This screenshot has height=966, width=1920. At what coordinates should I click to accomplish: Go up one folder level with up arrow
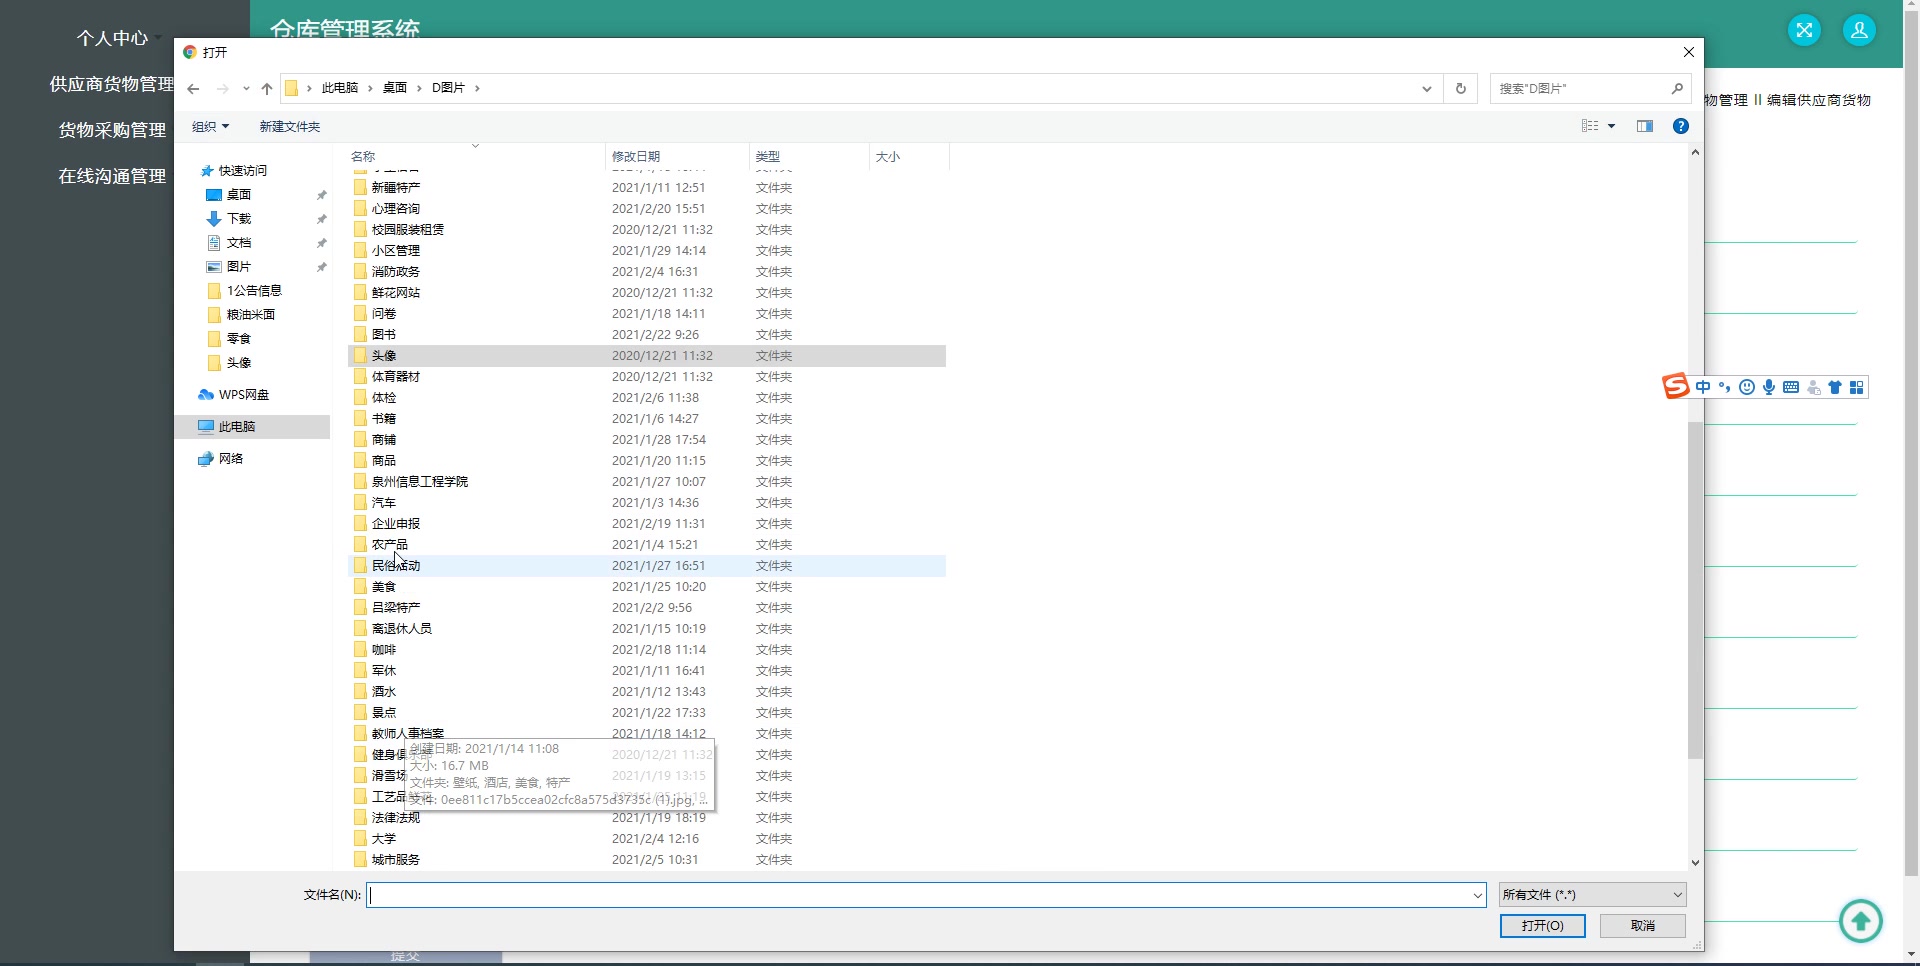tap(267, 88)
